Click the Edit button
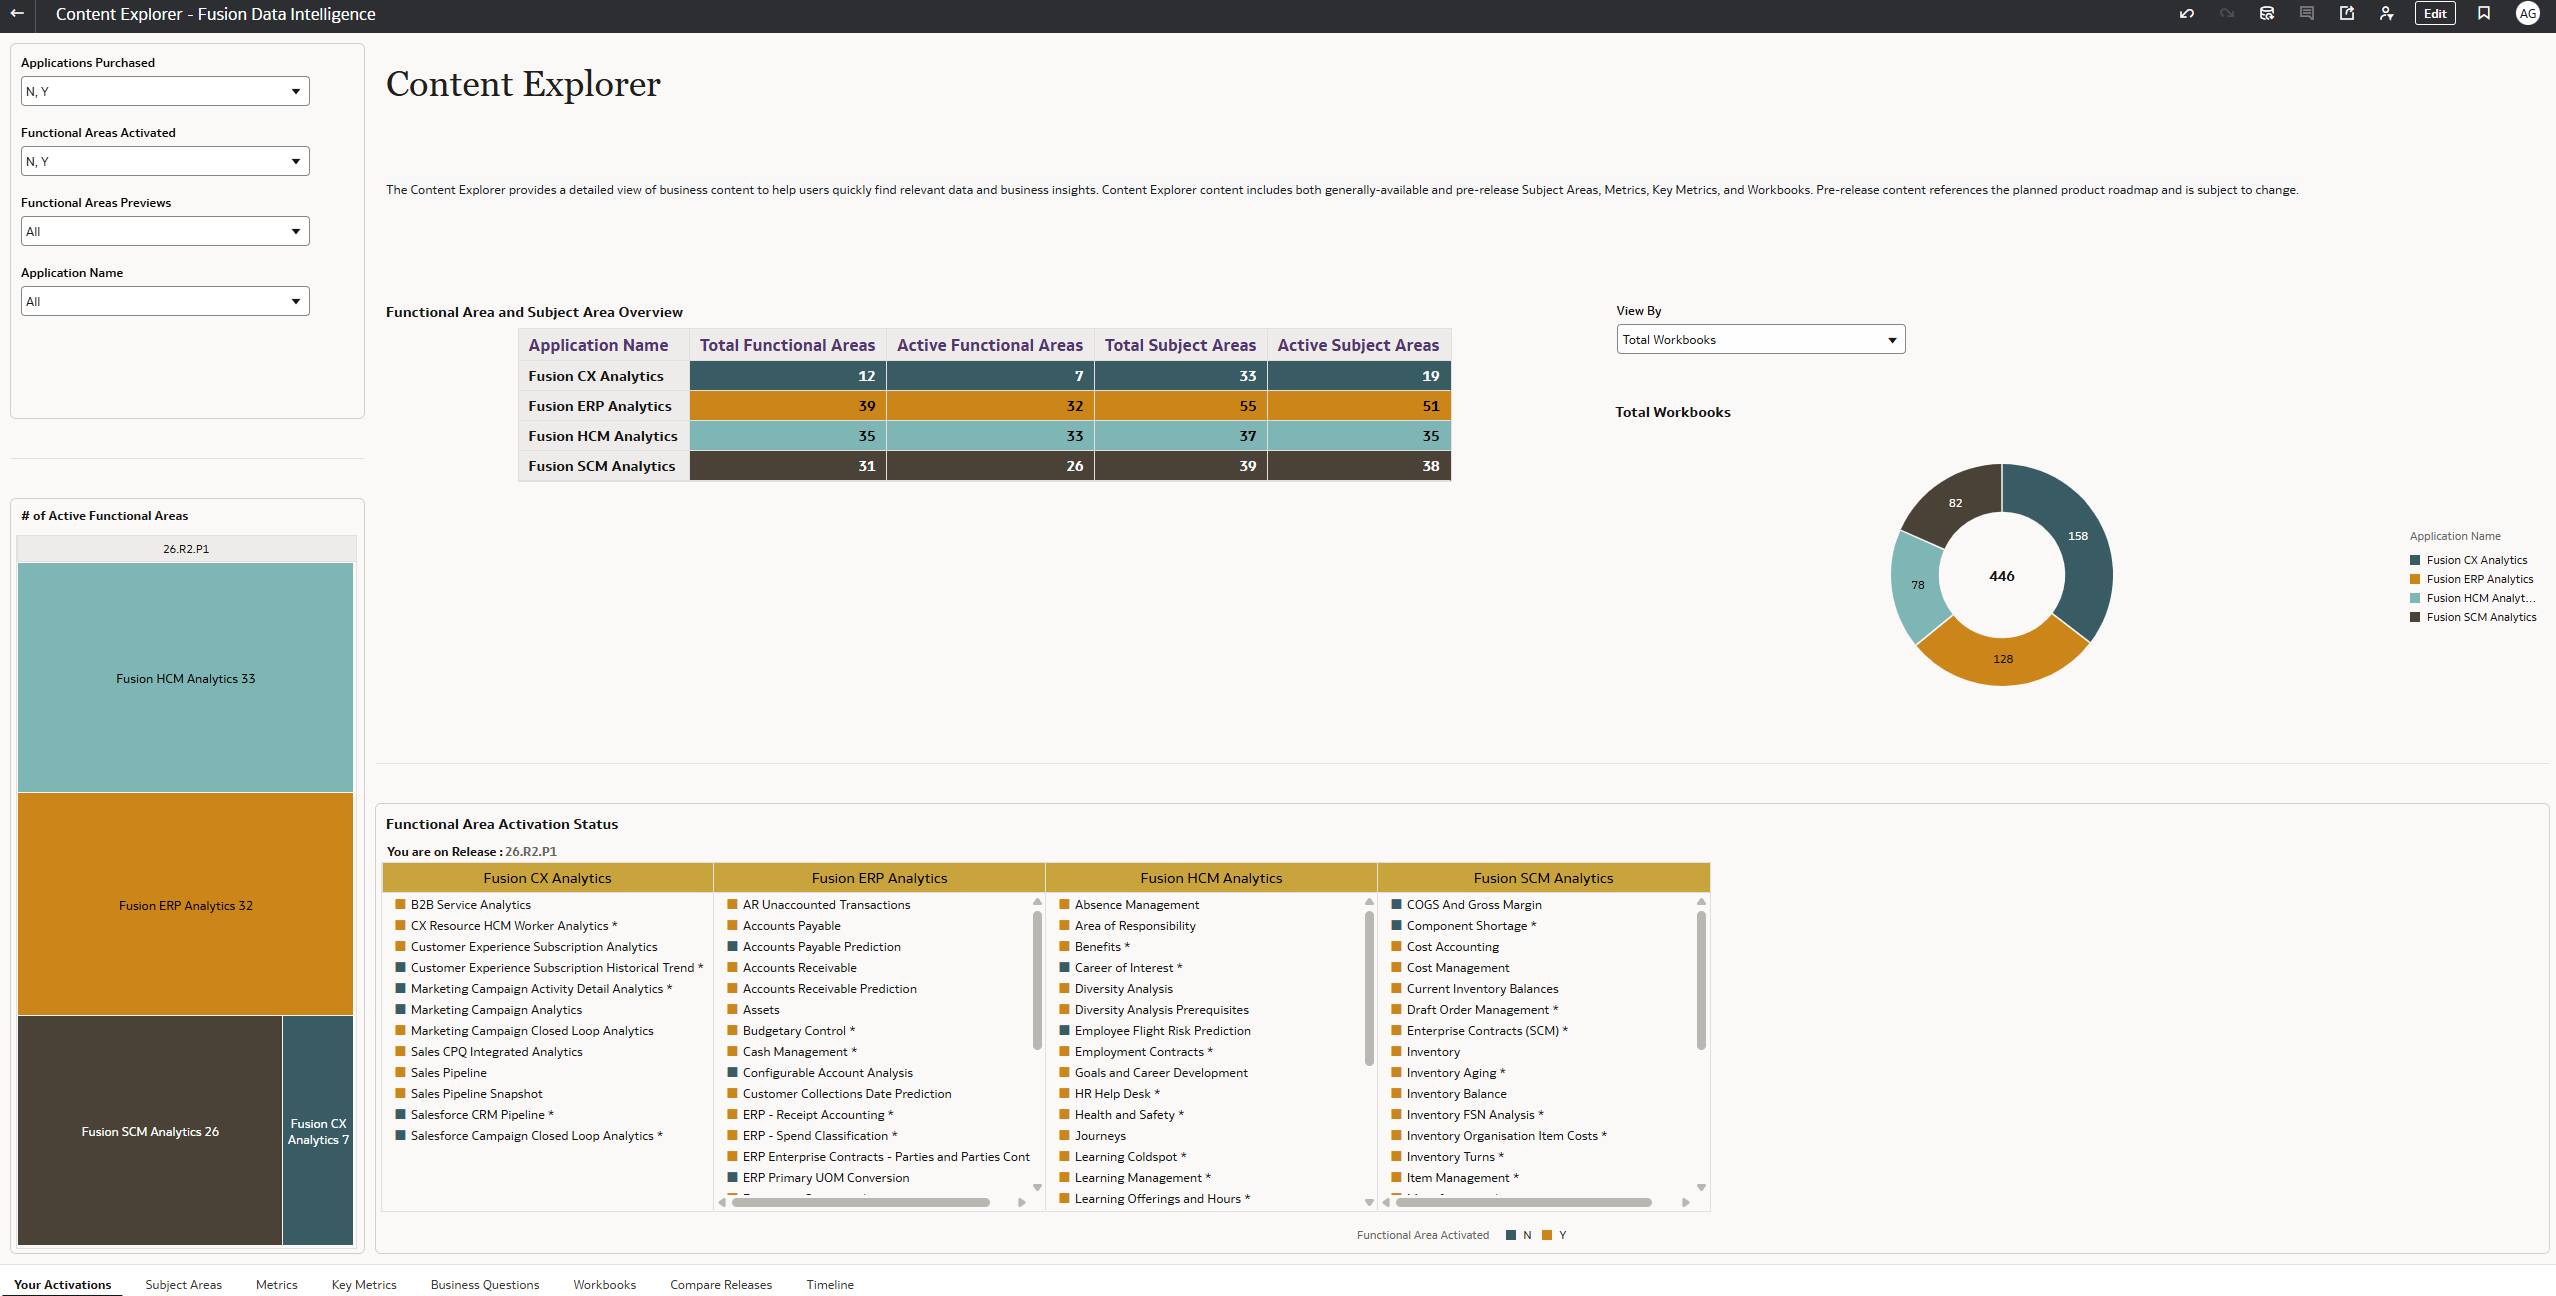The image size is (2556, 1296). [x=2435, y=14]
